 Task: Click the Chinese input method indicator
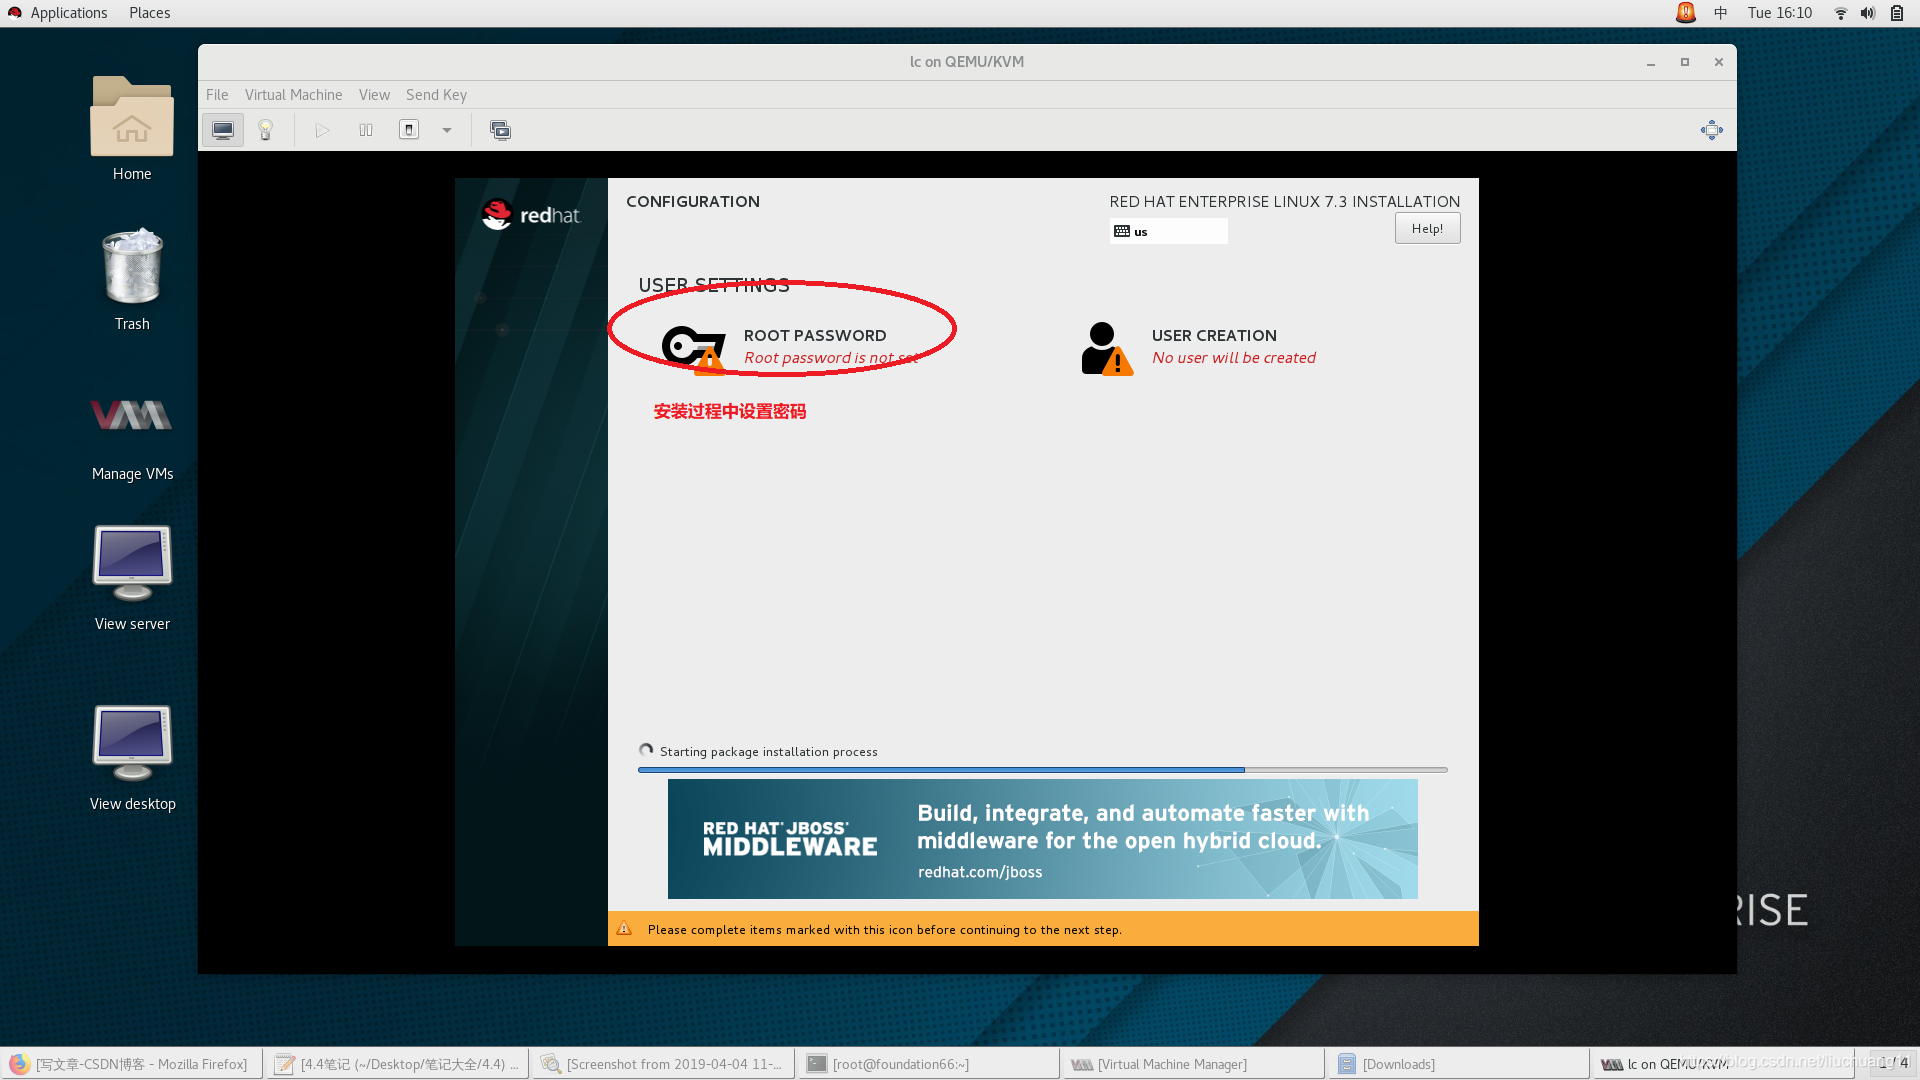[x=1720, y=13]
